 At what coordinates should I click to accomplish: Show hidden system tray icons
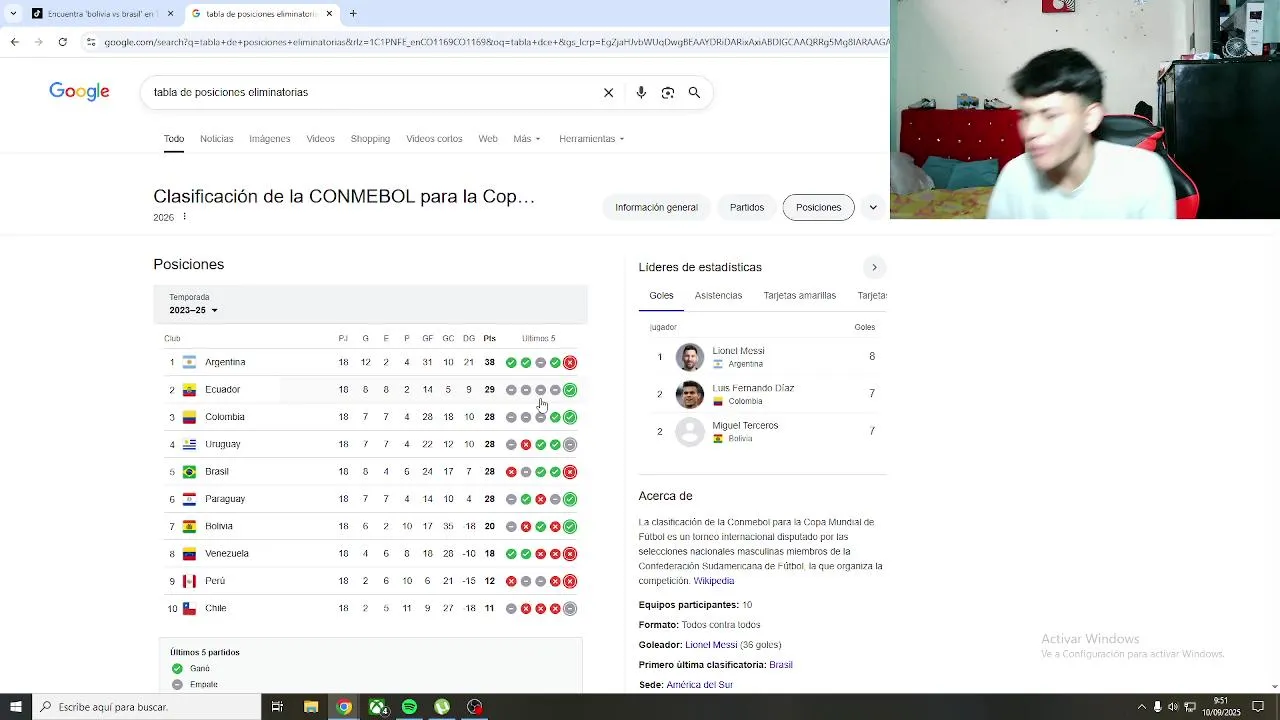pyautogui.click(x=1142, y=707)
